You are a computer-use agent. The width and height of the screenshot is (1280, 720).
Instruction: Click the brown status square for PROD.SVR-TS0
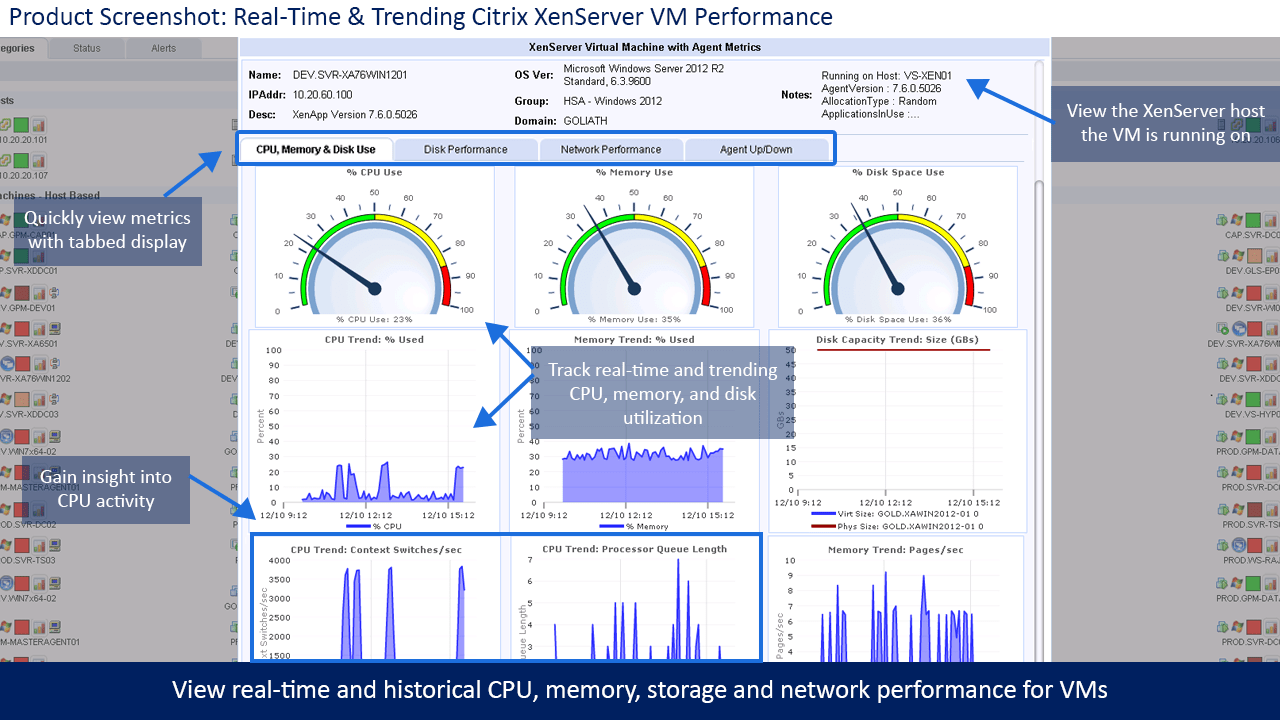(1254, 510)
